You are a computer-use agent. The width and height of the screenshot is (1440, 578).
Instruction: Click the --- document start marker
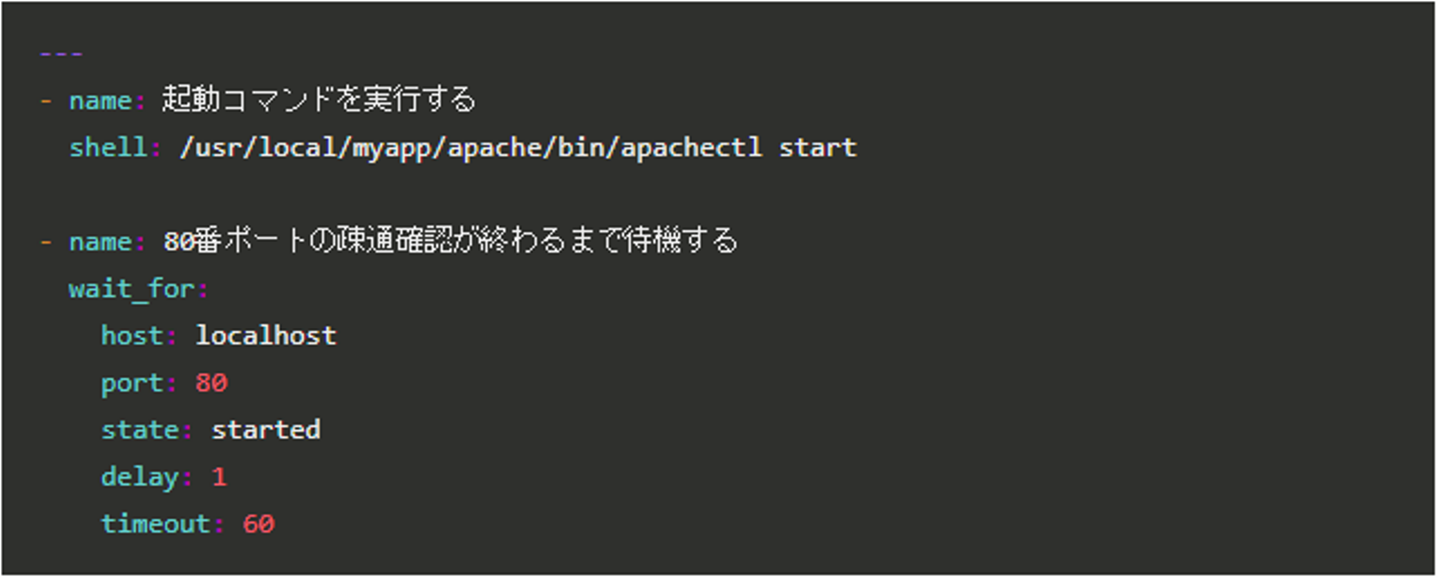click(x=61, y=54)
